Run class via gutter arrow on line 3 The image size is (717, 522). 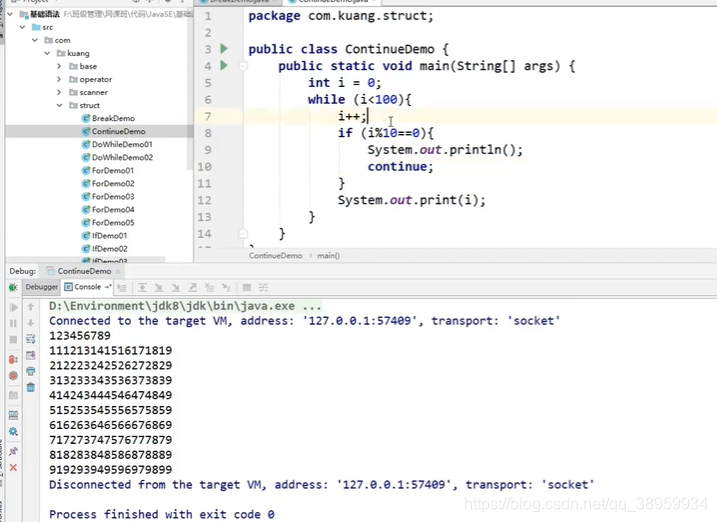[224, 48]
